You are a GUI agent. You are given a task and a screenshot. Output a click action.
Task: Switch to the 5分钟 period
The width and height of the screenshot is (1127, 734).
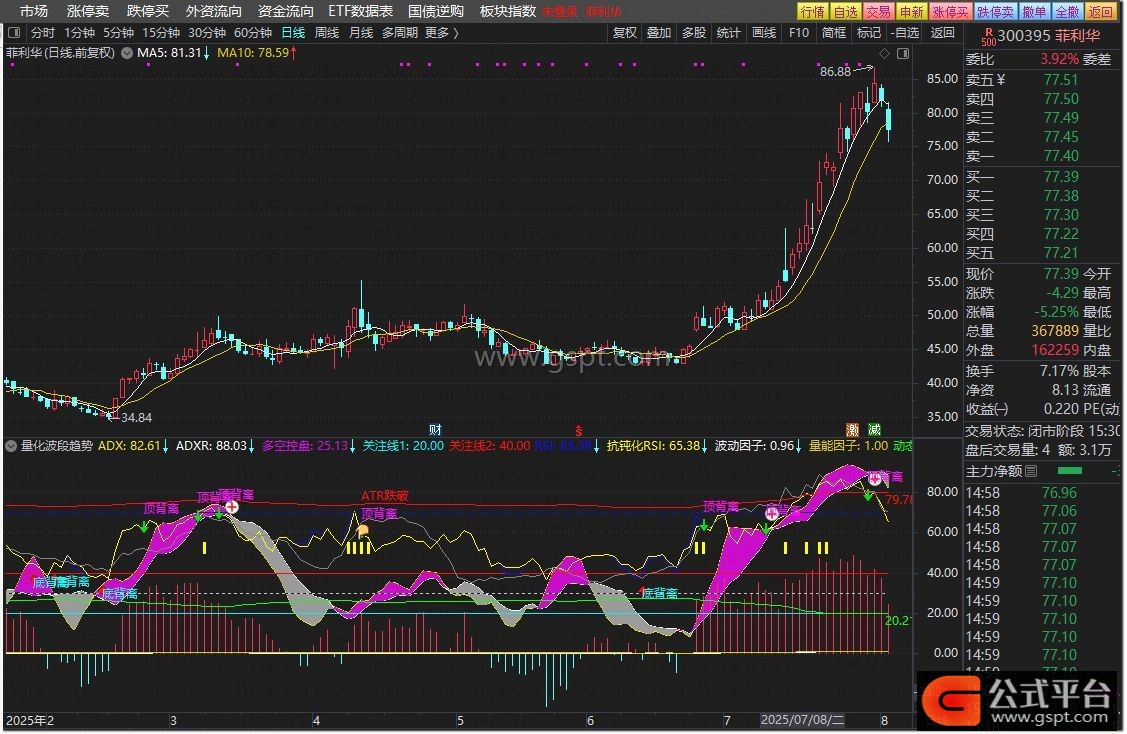tap(119, 32)
